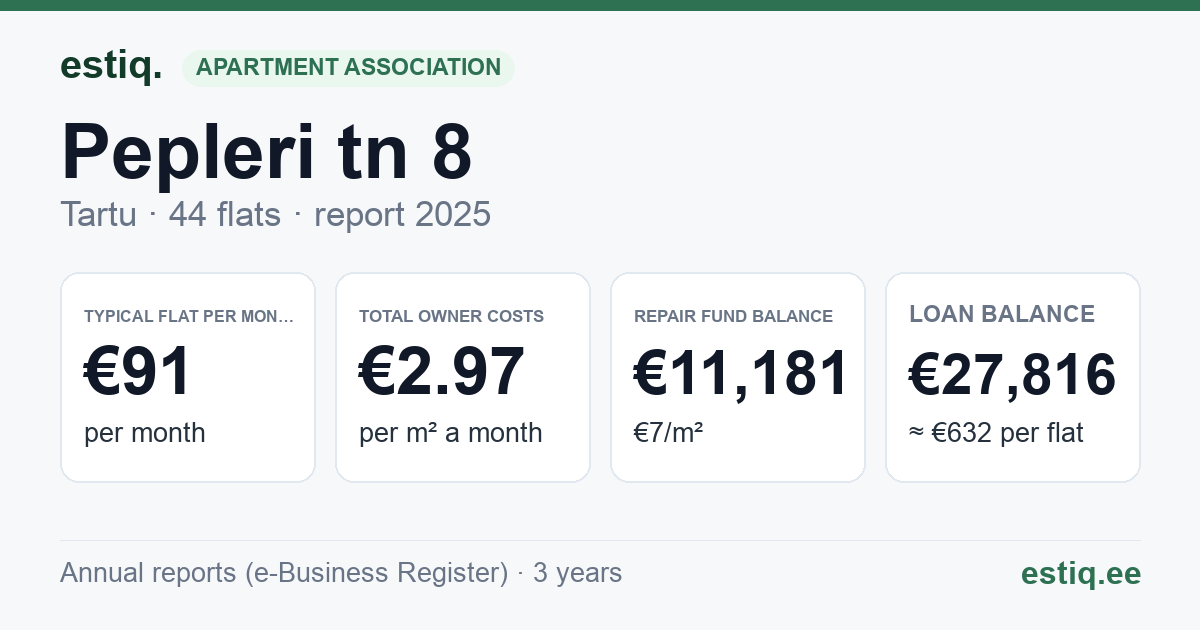Click the 'per m² a month' caption
This screenshot has width=1200, height=630.
[450, 433]
